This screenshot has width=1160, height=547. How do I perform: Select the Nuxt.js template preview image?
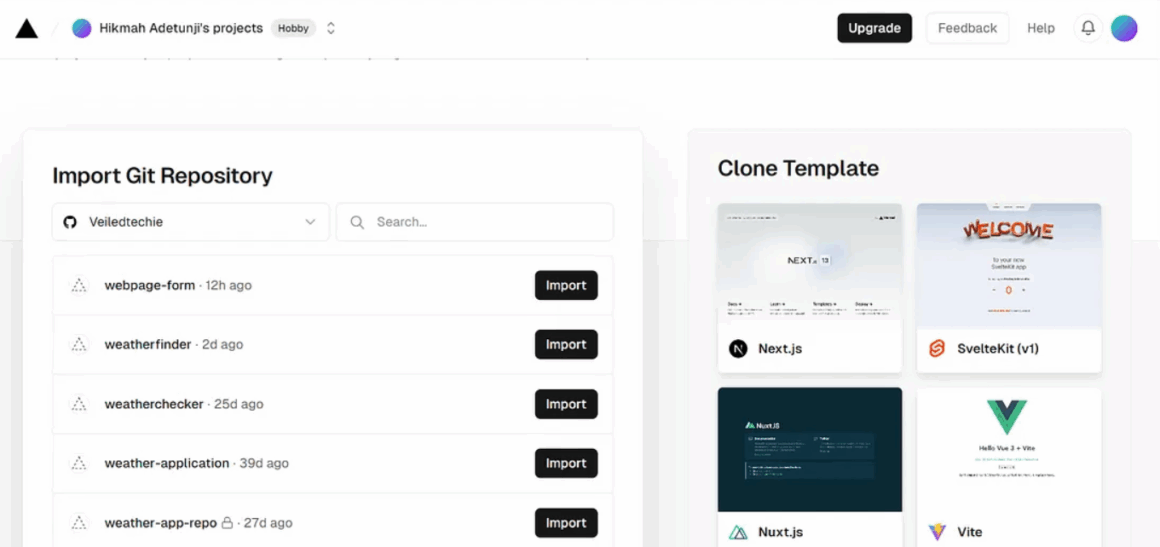pyautogui.click(x=809, y=450)
